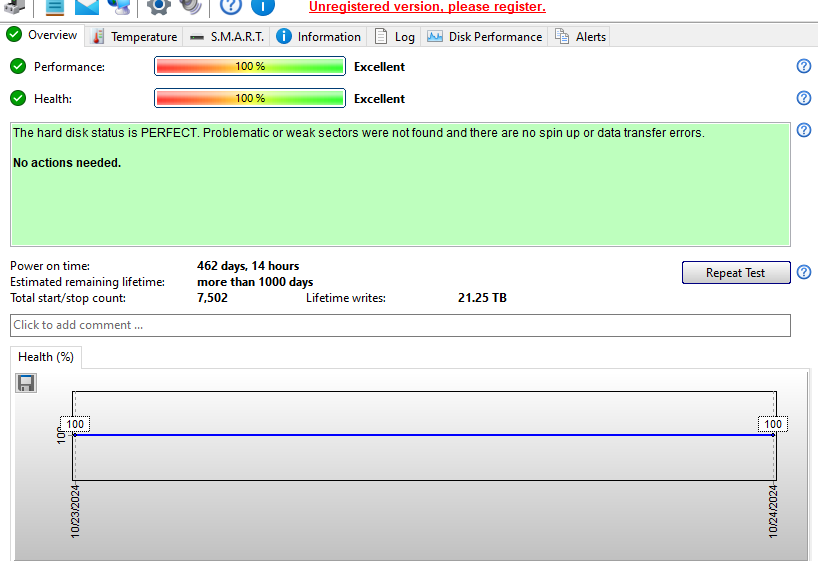Go to the Information tab

coord(318,37)
